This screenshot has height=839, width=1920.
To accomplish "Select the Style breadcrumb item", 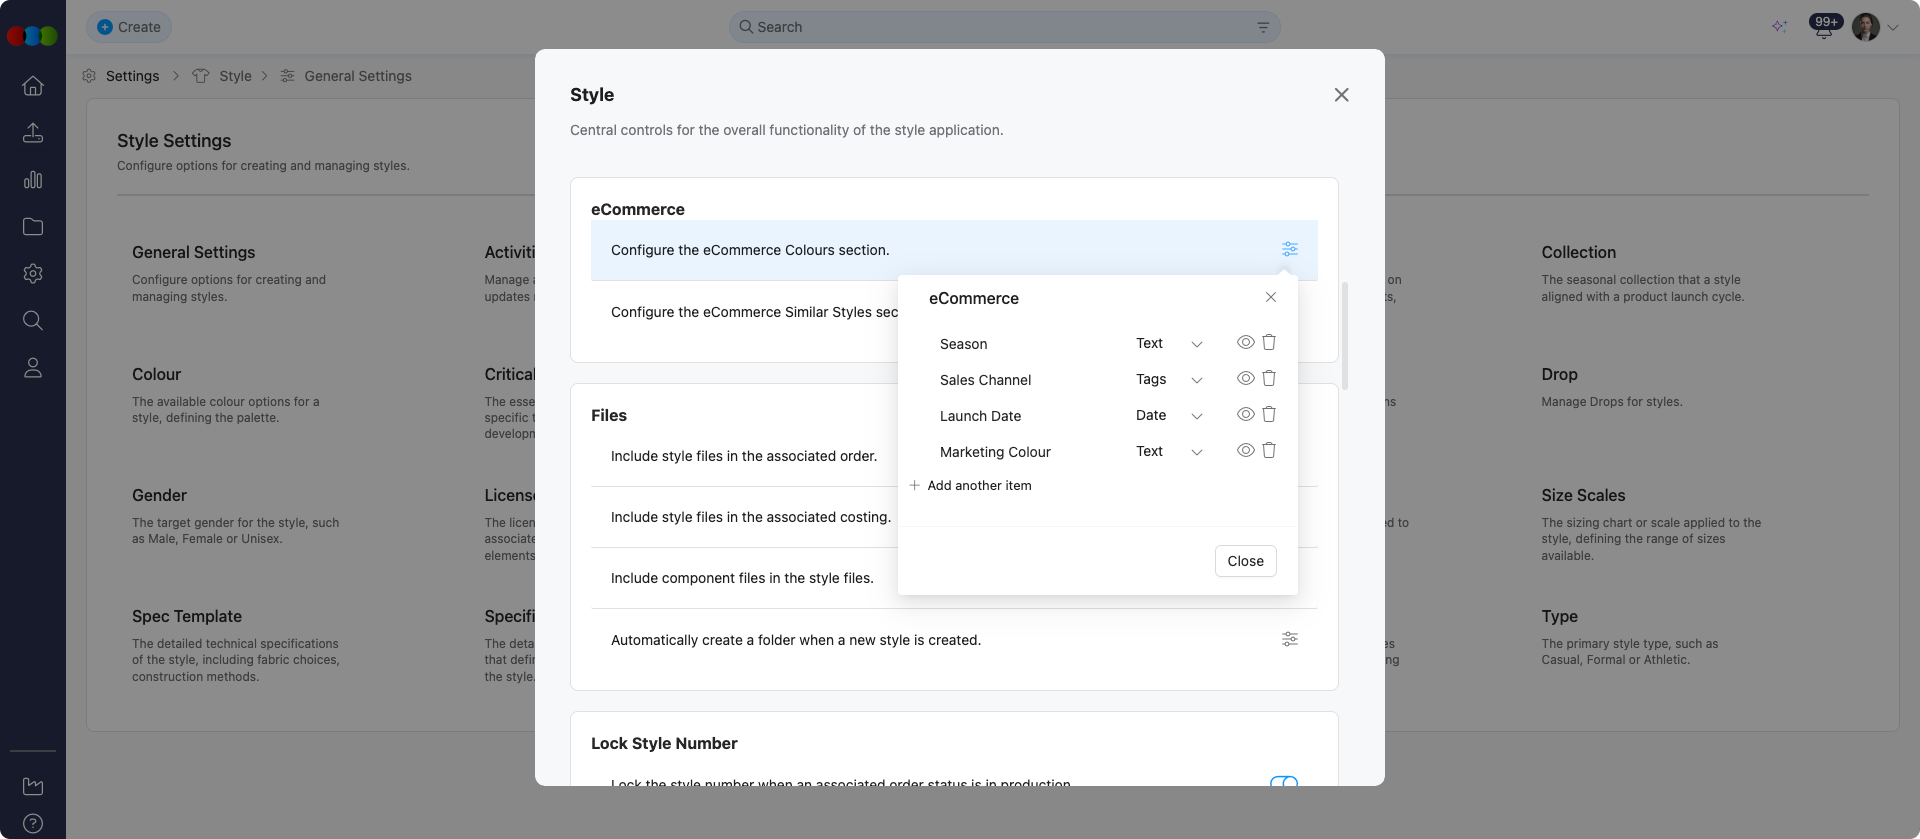I will (235, 76).
